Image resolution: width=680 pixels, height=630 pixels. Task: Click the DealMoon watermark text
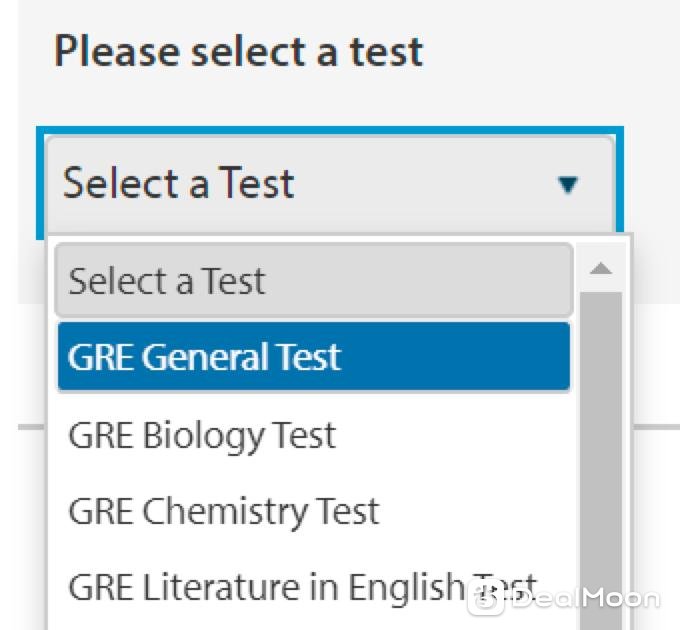coord(585,599)
